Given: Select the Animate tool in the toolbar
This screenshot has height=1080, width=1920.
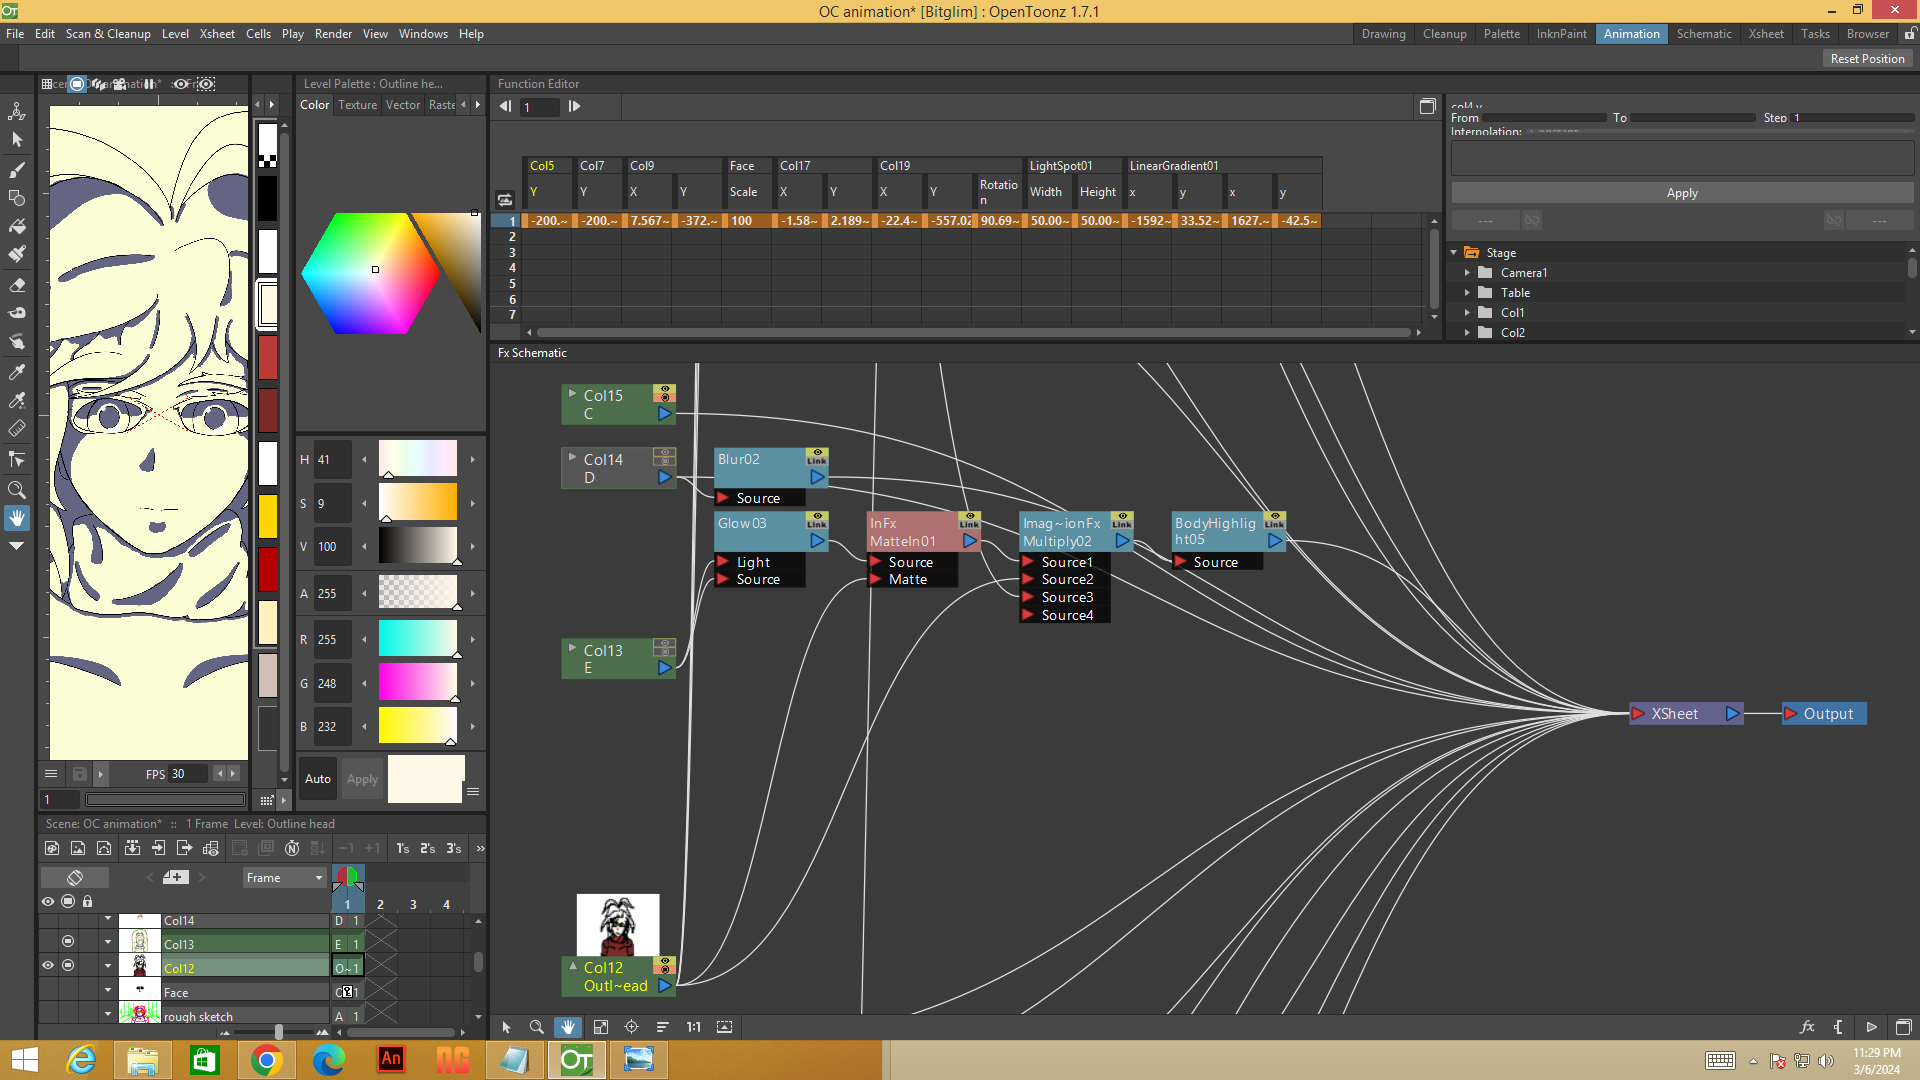Looking at the screenshot, I should 17,111.
